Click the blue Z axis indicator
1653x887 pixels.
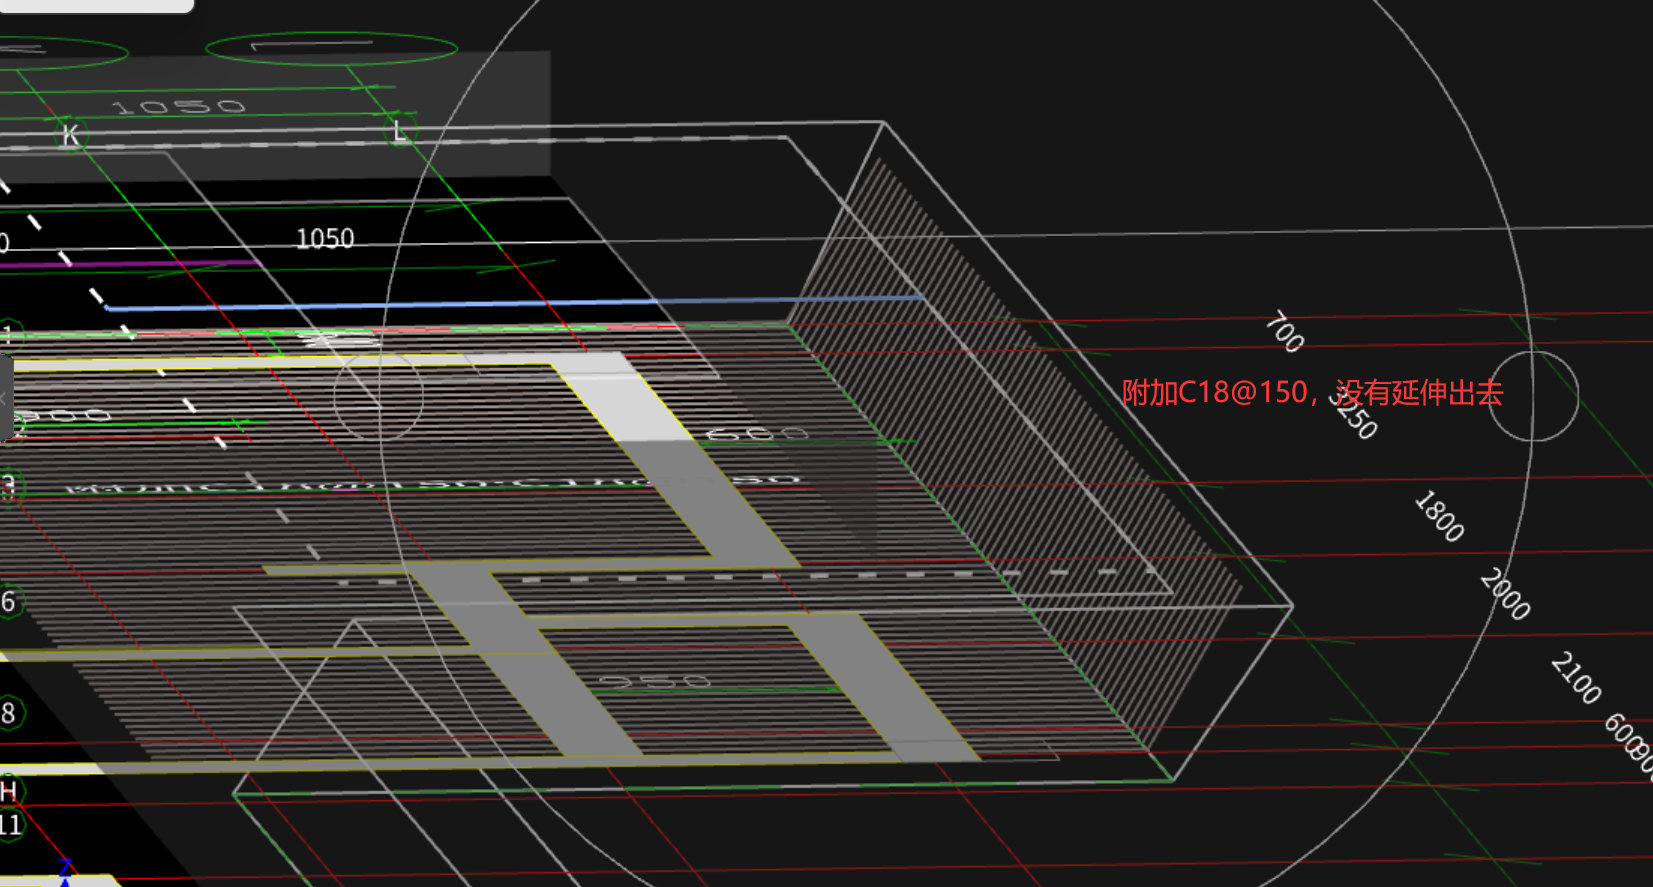tap(66, 870)
